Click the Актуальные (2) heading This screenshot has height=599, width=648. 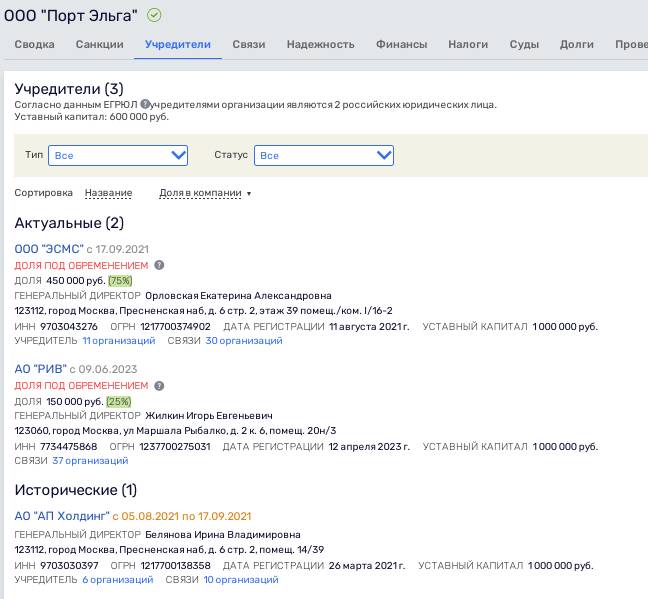(x=69, y=223)
